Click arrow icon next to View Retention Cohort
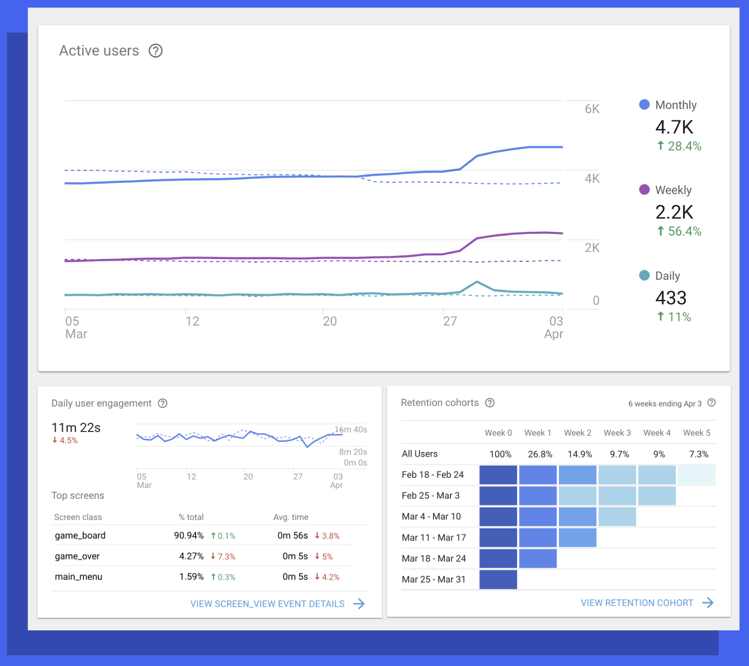This screenshot has width=749, height=666. tap(707, 603)
